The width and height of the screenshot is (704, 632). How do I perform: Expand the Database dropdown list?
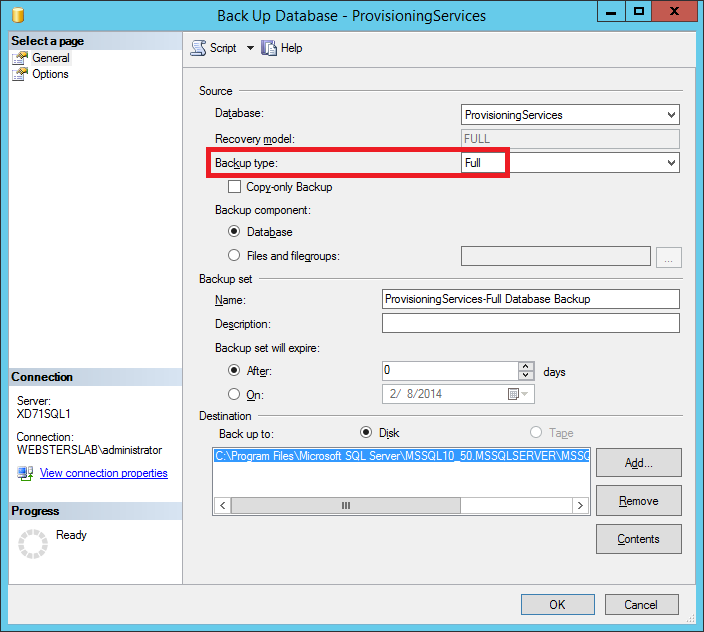(671, 115)
